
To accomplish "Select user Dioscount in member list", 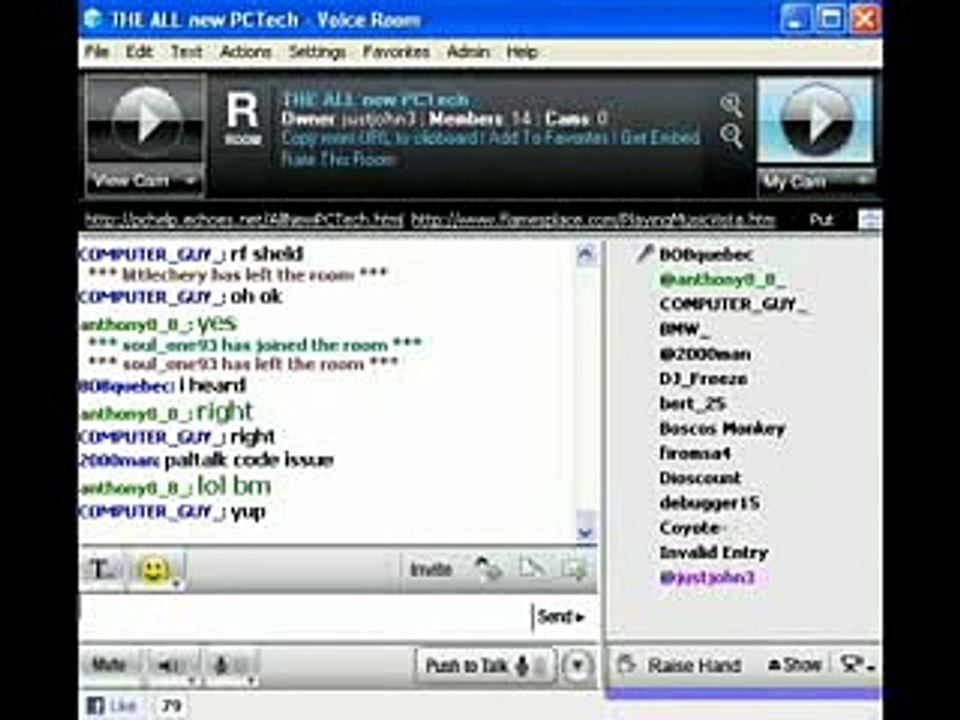I will tap(700, 478).
